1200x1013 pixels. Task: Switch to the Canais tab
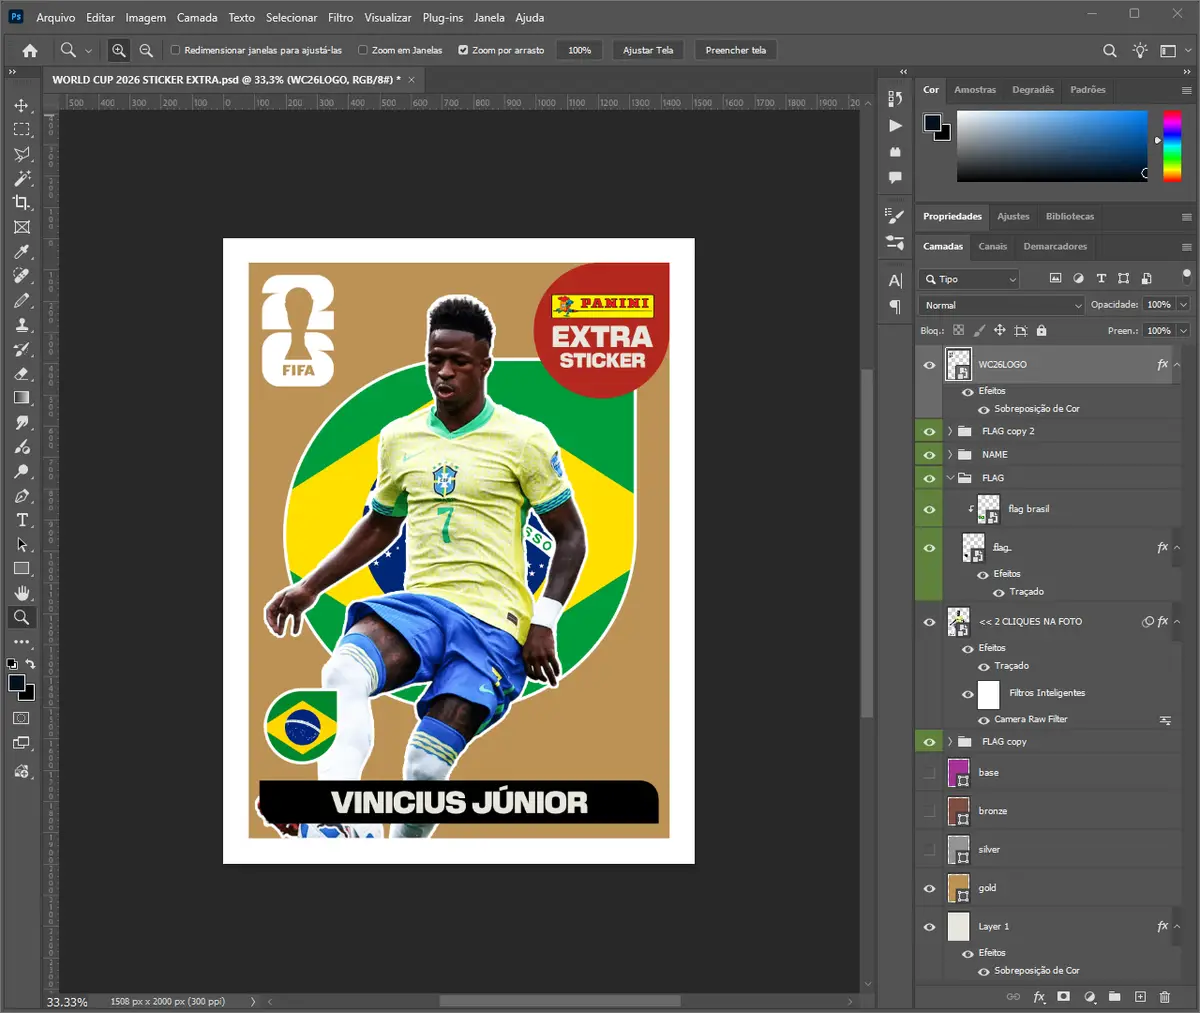coord(993,247)
